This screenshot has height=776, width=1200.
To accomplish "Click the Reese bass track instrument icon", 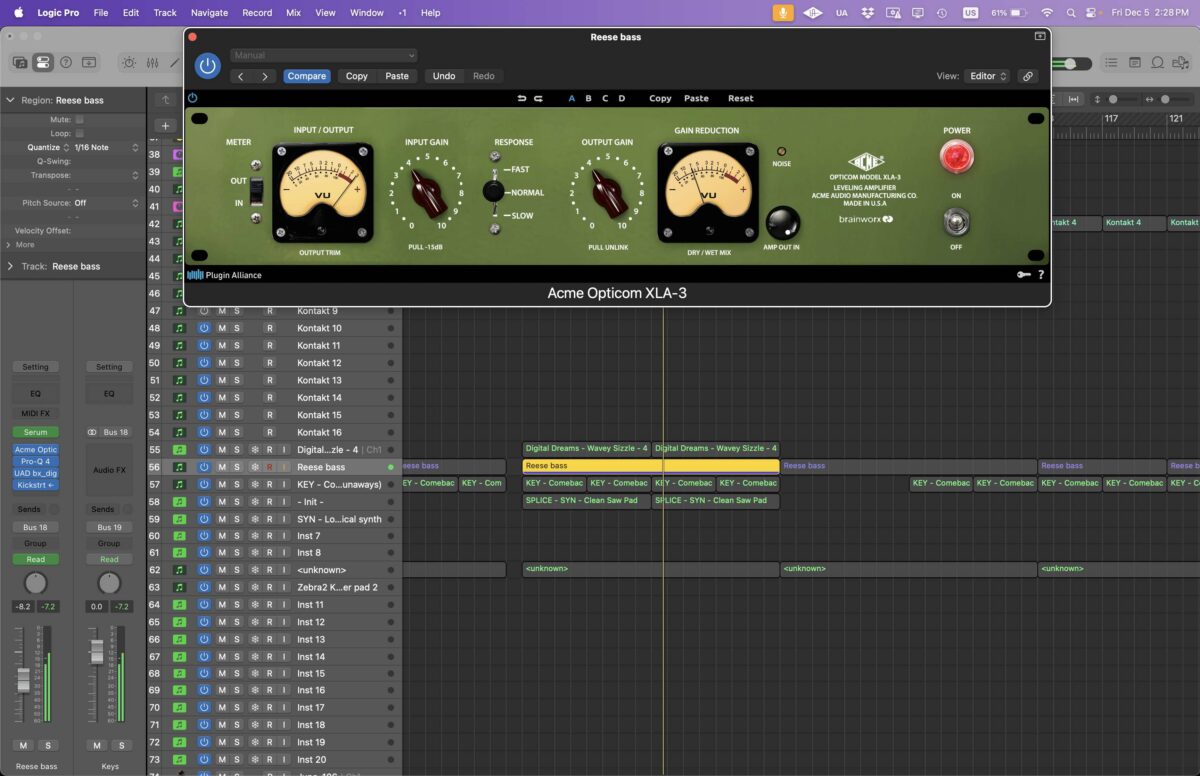I will tap(179, 467).
